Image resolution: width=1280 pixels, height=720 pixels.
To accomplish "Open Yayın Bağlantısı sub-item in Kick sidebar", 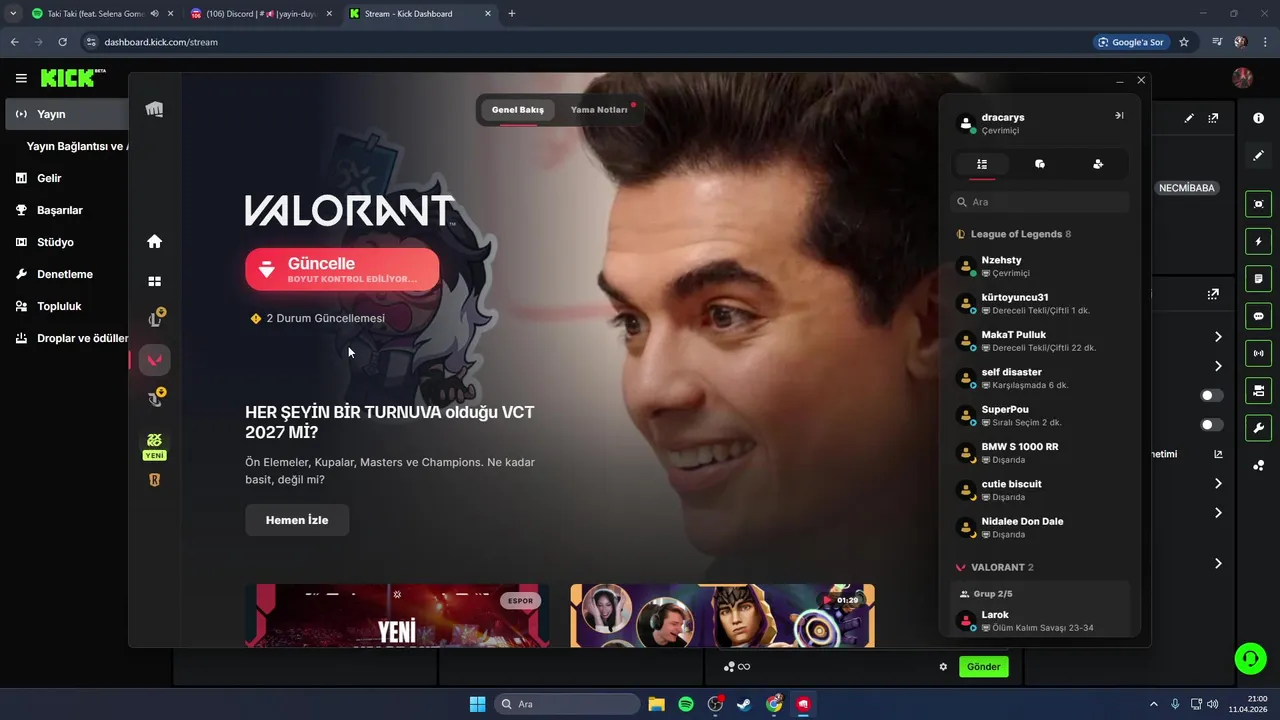I will [77, 146].
